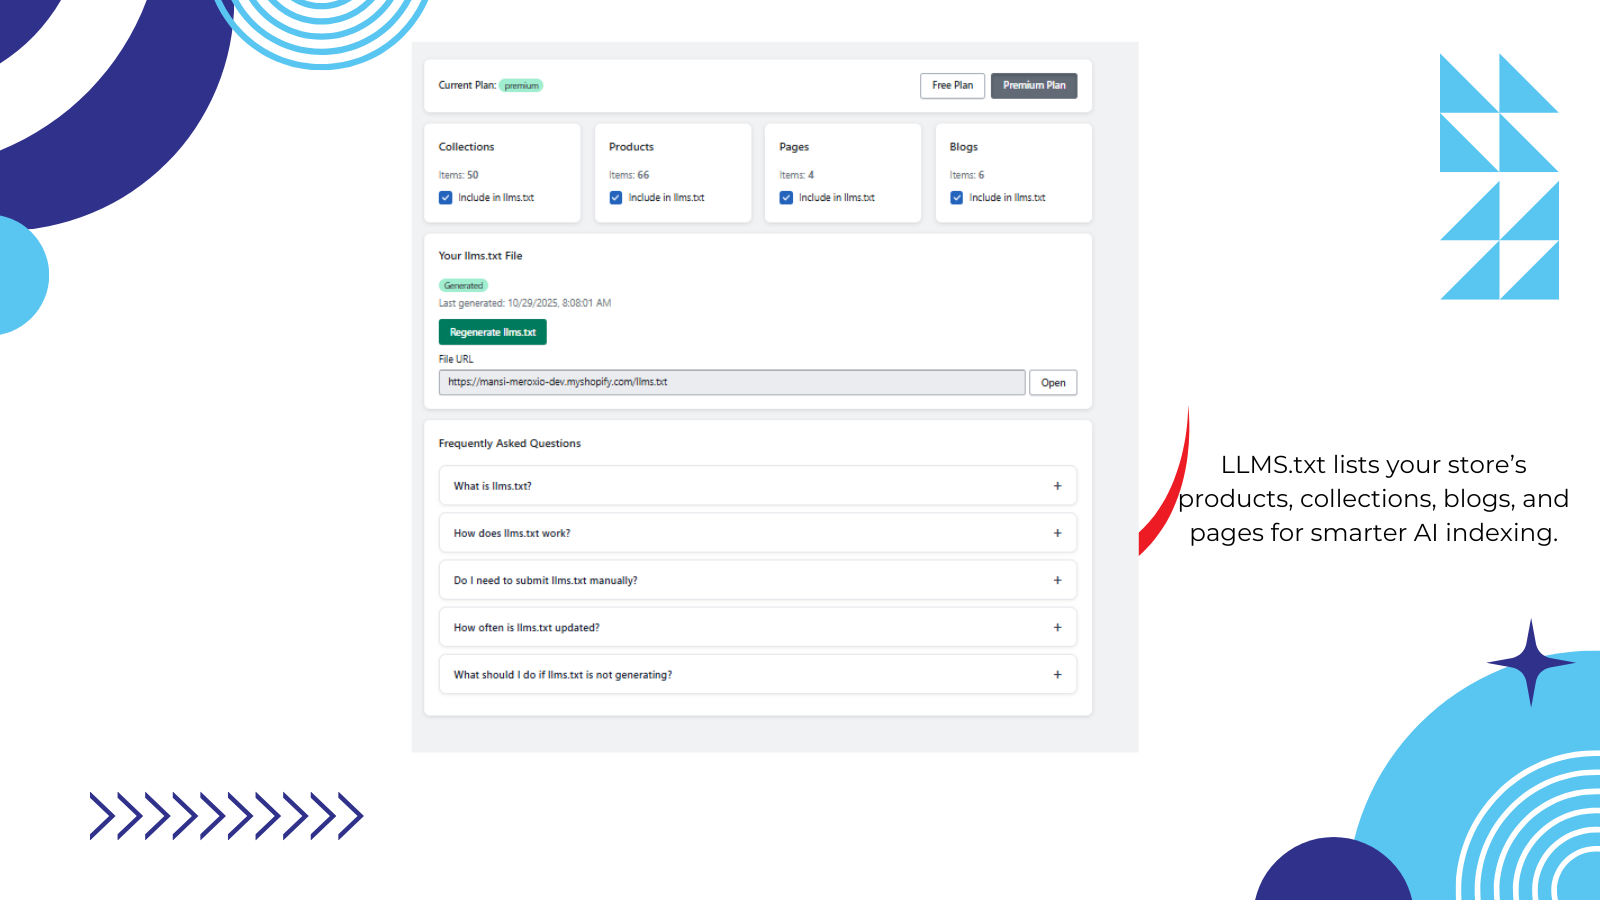Toggle Include in llms.txt for Products
This screenshot has height=900, width=1600.
(x=616, y=198)
